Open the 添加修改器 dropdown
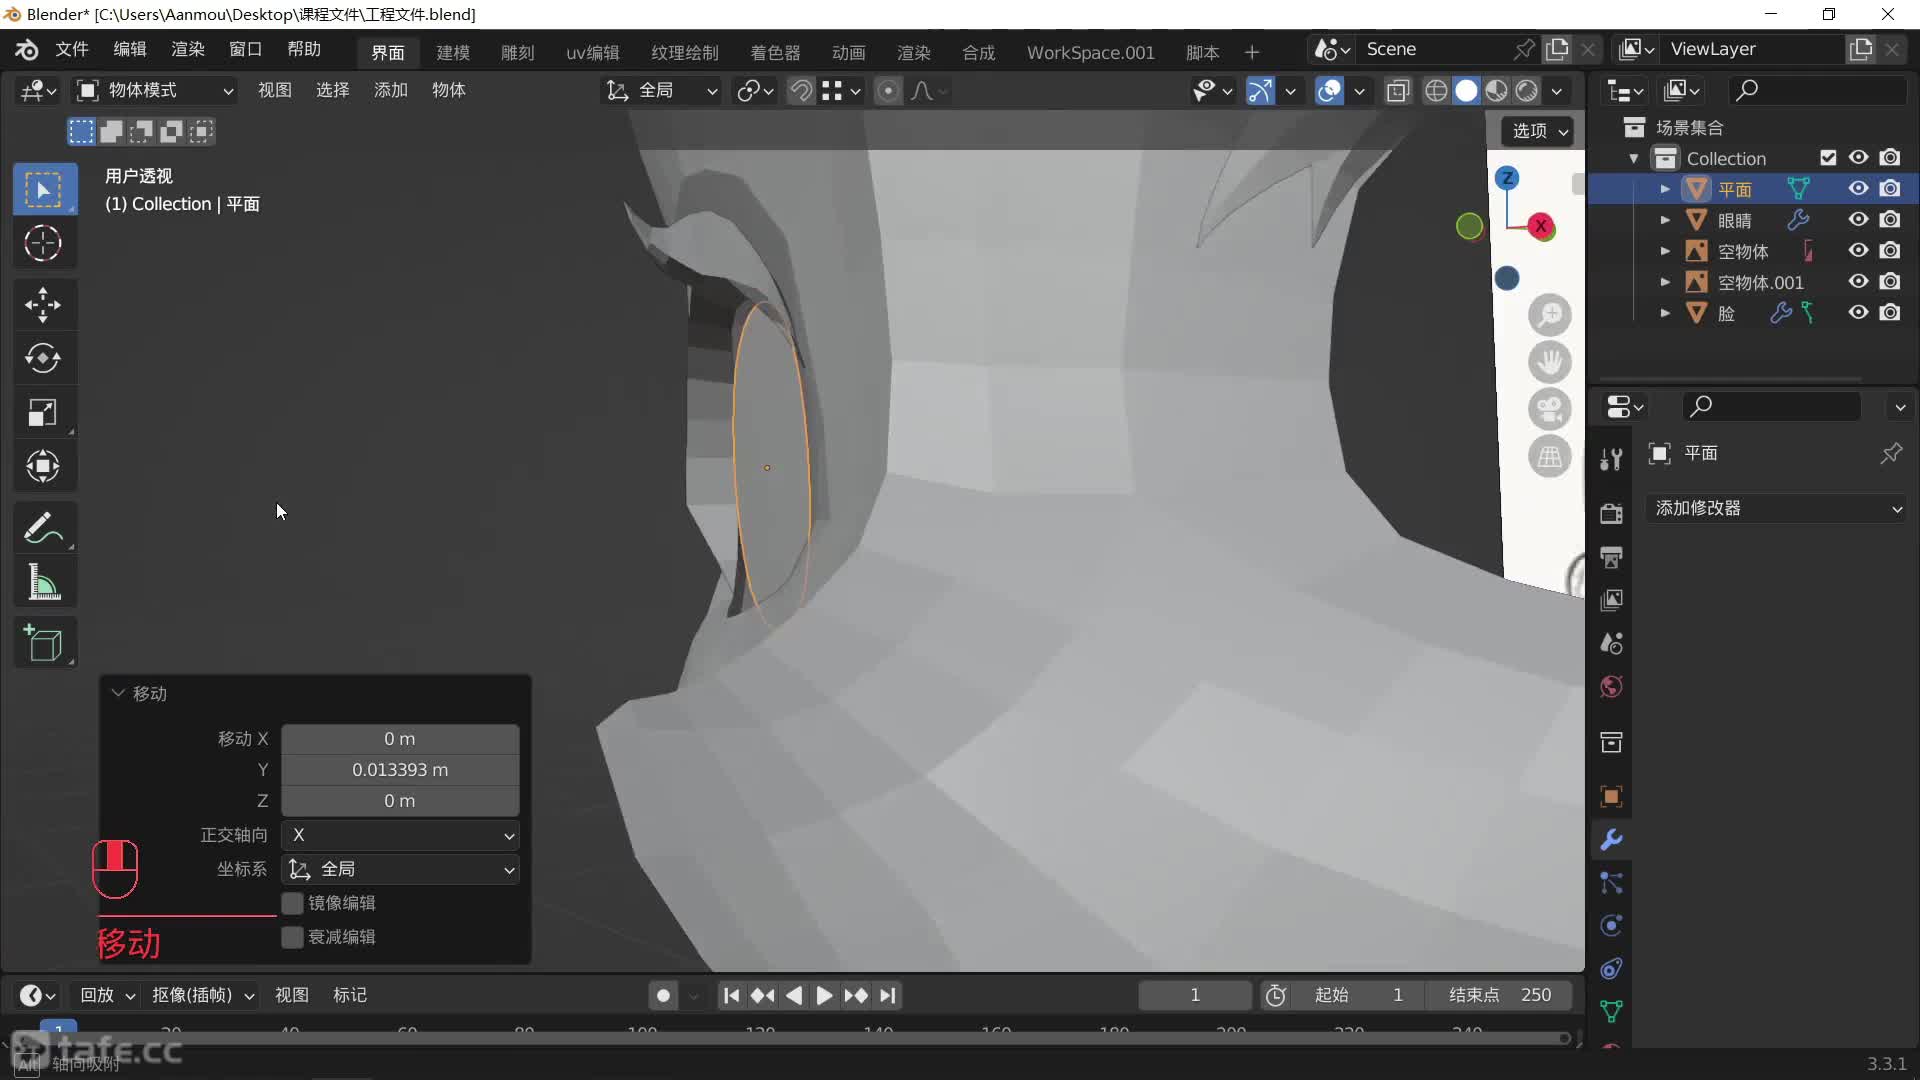The width and height of the screenshot is (1920, 1080). coord(1778,508)
